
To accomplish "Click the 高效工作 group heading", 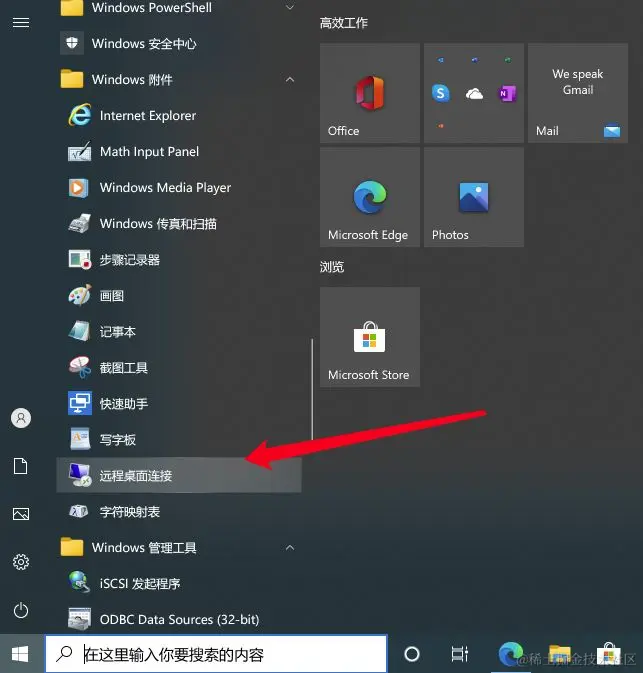I will tap(344, 23).
